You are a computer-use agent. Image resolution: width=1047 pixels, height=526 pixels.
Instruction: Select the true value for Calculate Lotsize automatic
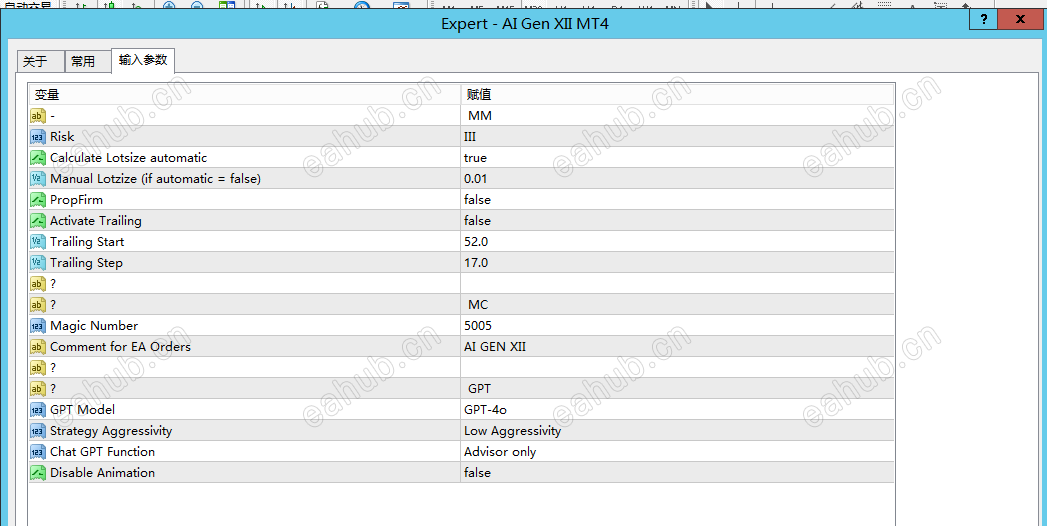[x=475, y=158]
